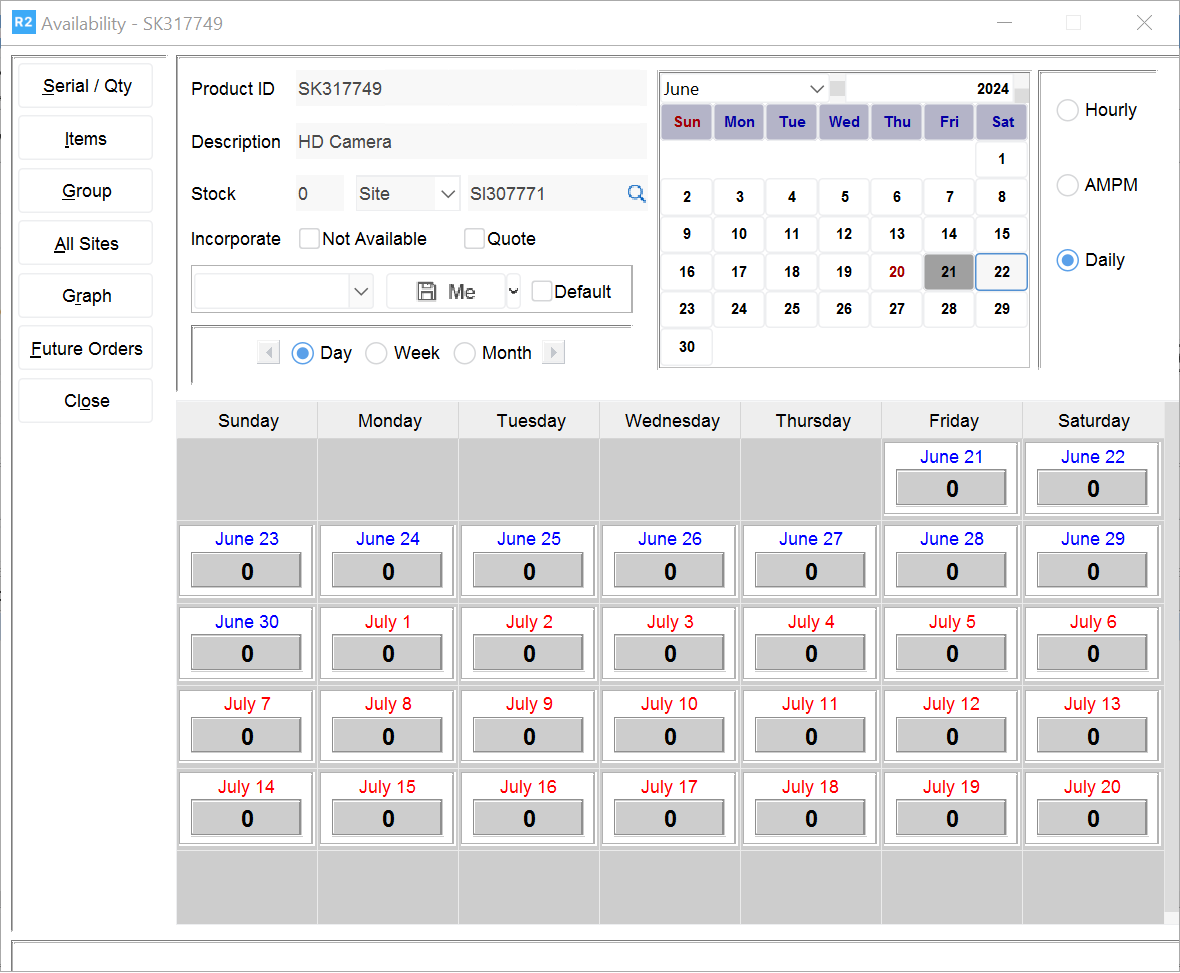The width and height of the screenshot is (1180, 973).
Task: Click the R2 application logo in title bar
Action: [x=23, y=23]
